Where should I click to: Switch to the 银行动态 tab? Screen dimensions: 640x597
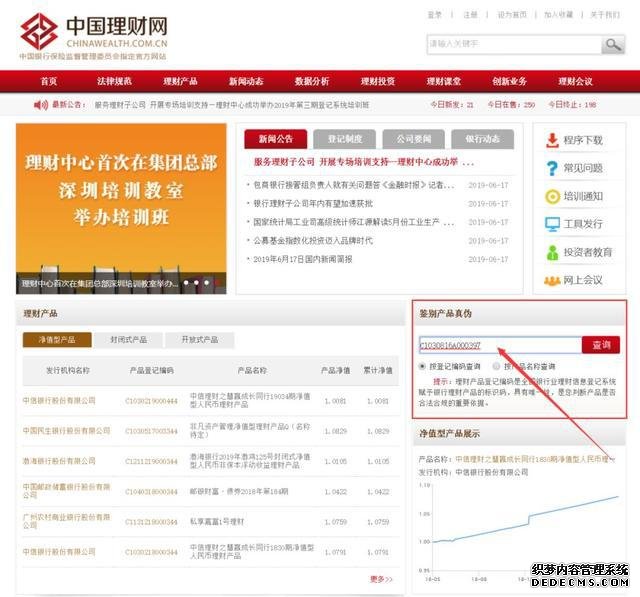point(482,139)
